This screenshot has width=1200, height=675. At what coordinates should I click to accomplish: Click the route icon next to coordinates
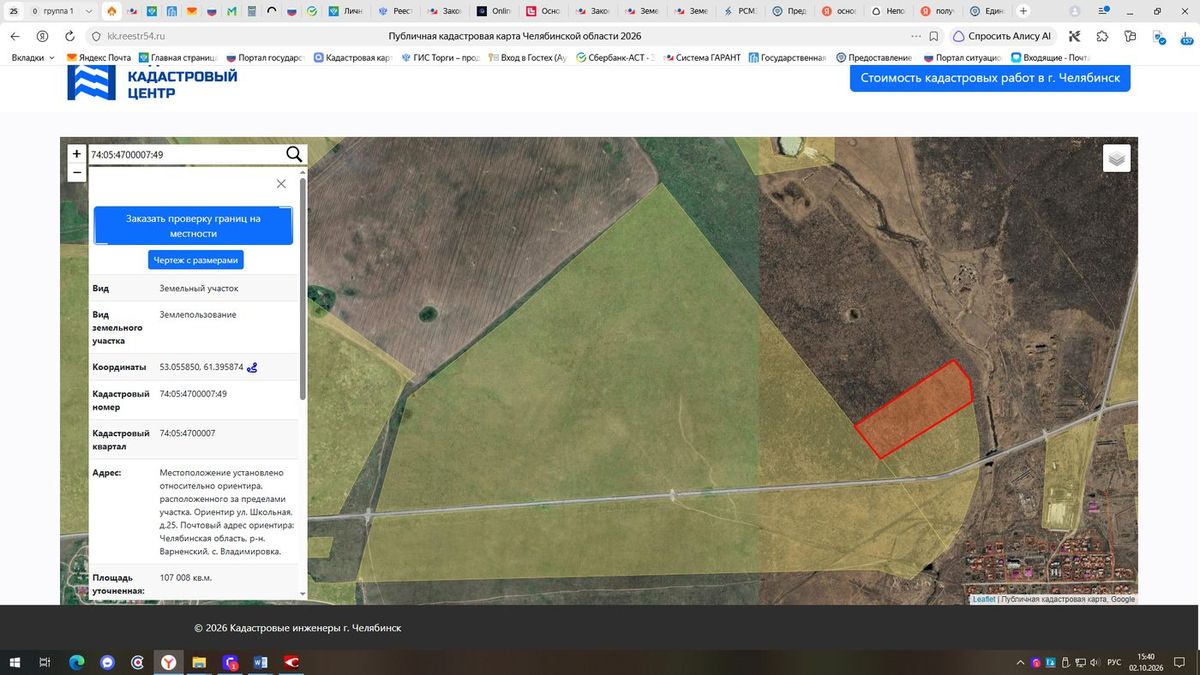point(252,367)
